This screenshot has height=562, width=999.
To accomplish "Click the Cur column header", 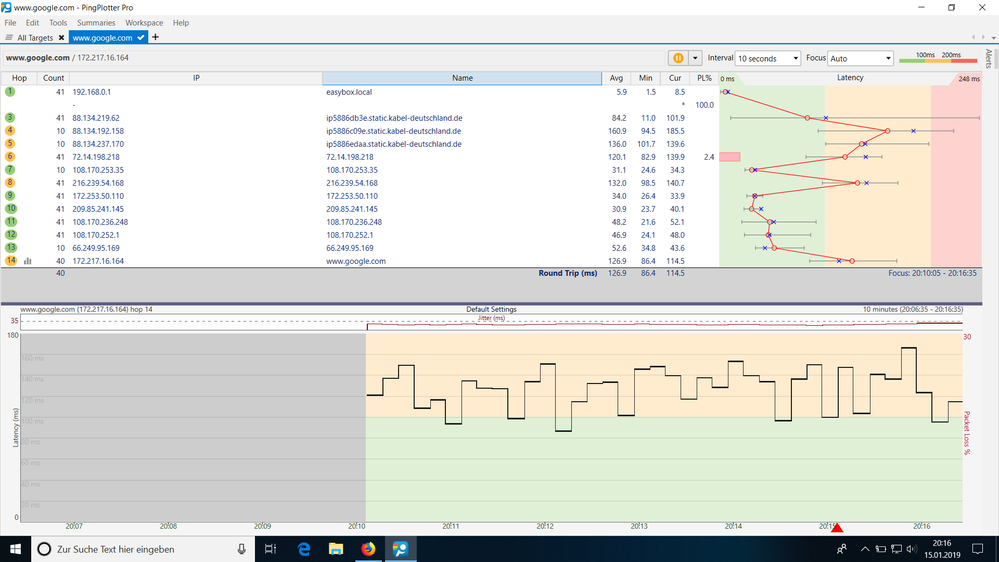I will click(x=675, y=78).
